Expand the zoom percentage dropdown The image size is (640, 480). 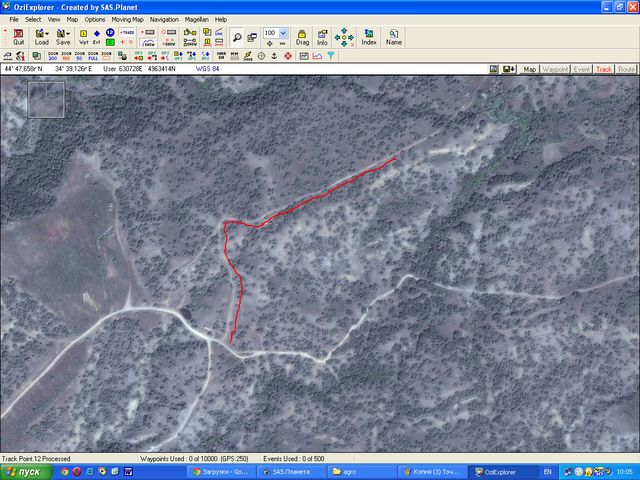[x=284, y=33]
